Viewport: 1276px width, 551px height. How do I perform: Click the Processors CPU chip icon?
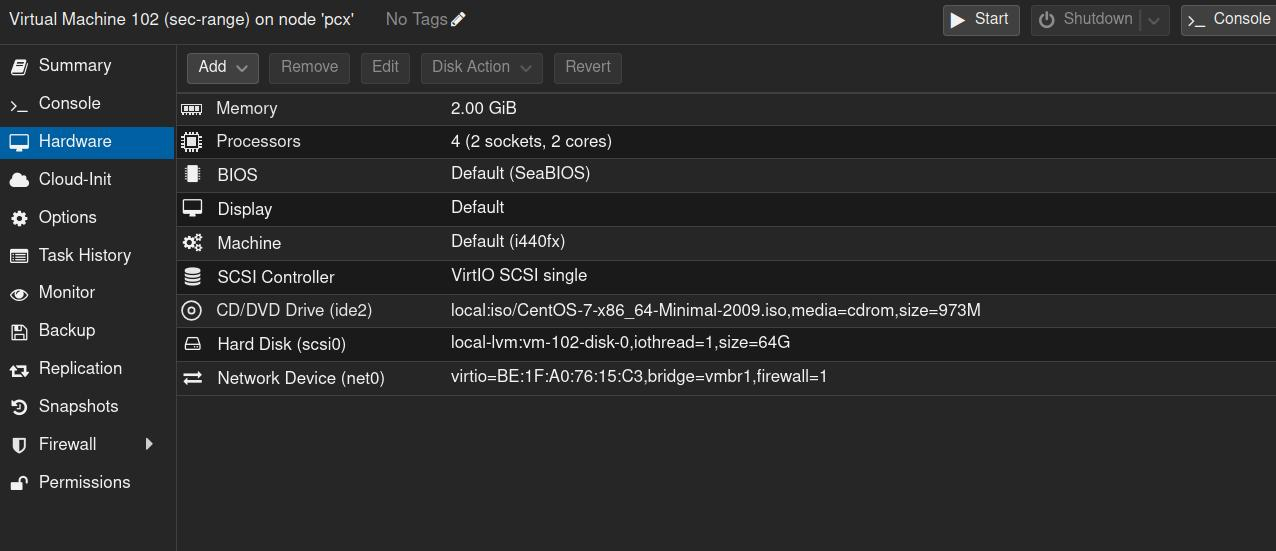point(191,141)
